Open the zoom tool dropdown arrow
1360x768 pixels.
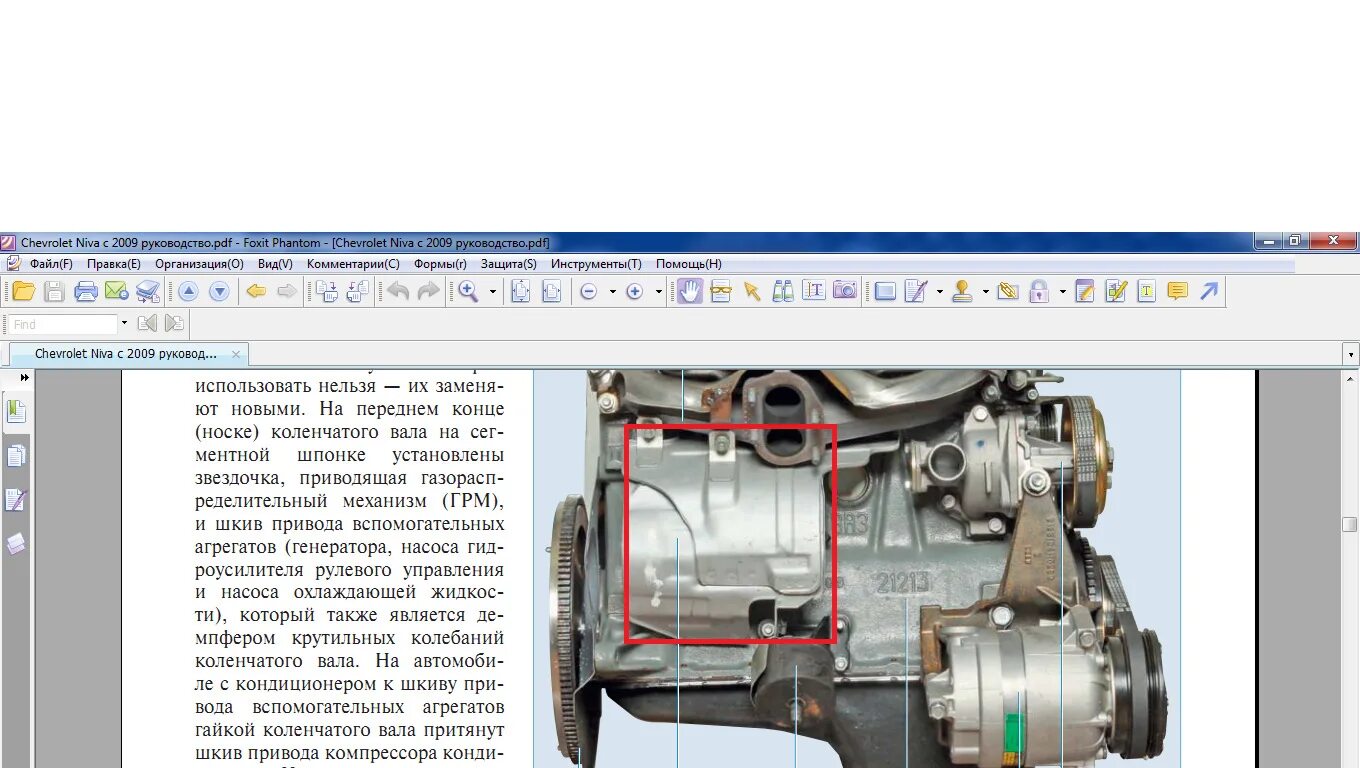pos(493,292)
